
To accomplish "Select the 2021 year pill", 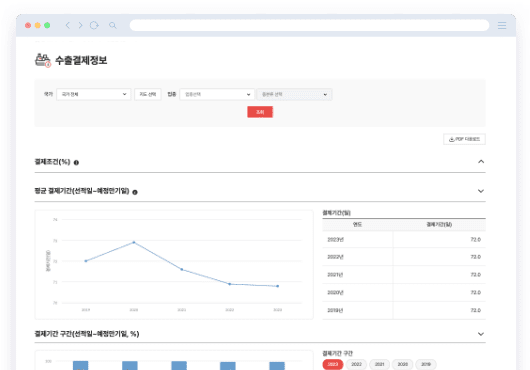I will click(x=380, y=364).
